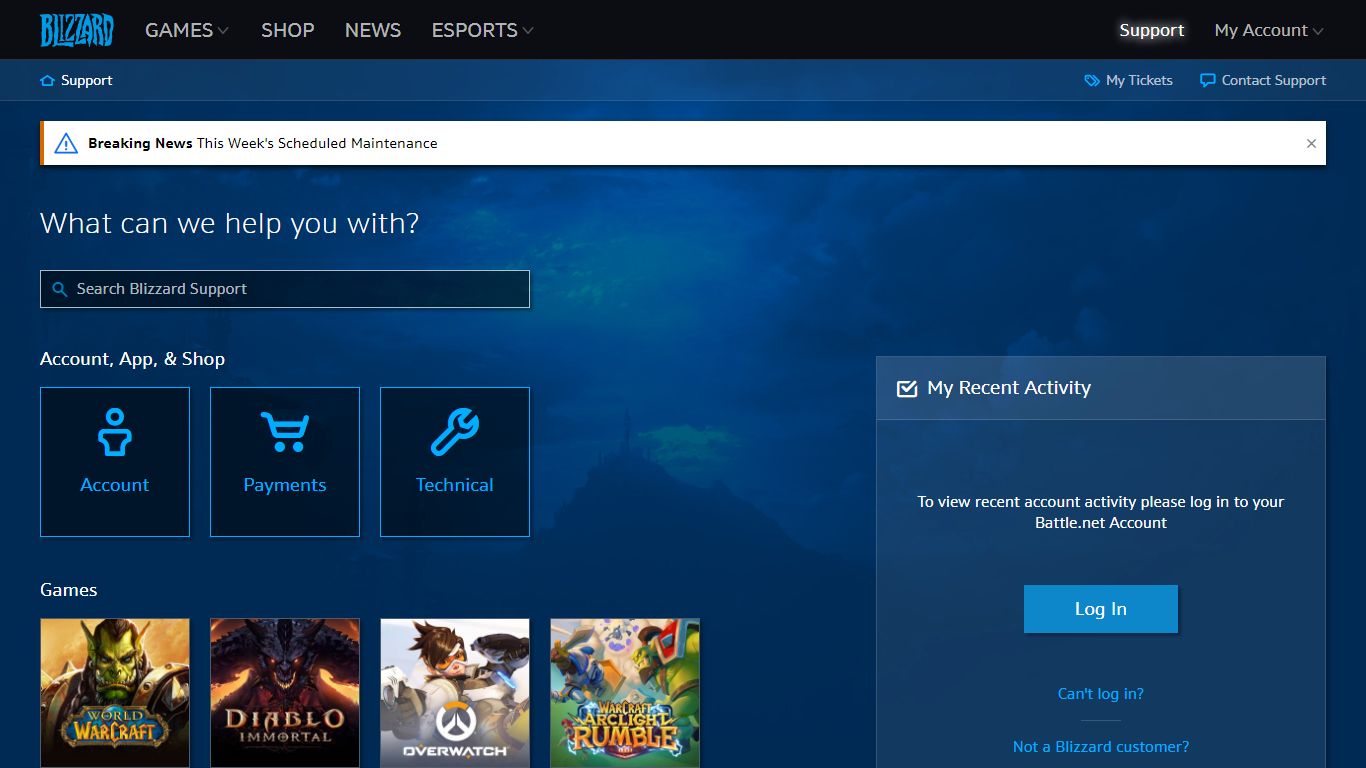The image size is (1366, 768).
Task: Open the My Tickets link
Action: point(1139,80)
